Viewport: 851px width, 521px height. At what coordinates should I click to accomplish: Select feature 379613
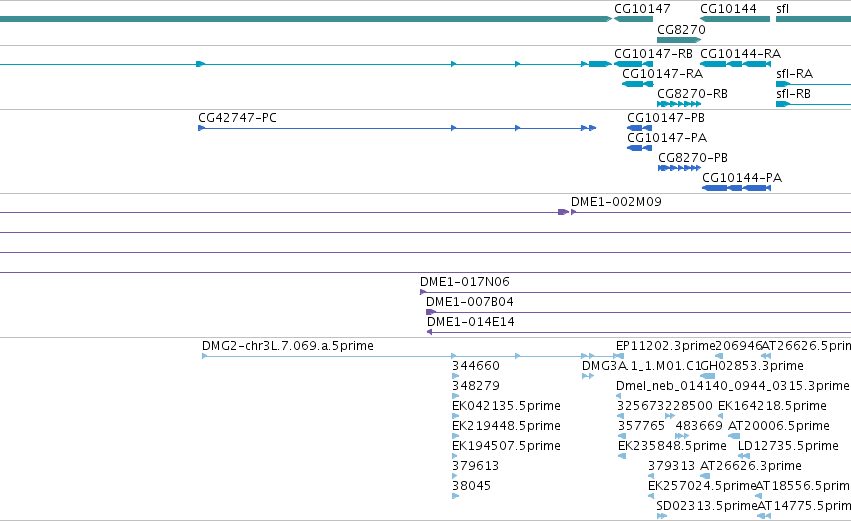click(475, 466)
